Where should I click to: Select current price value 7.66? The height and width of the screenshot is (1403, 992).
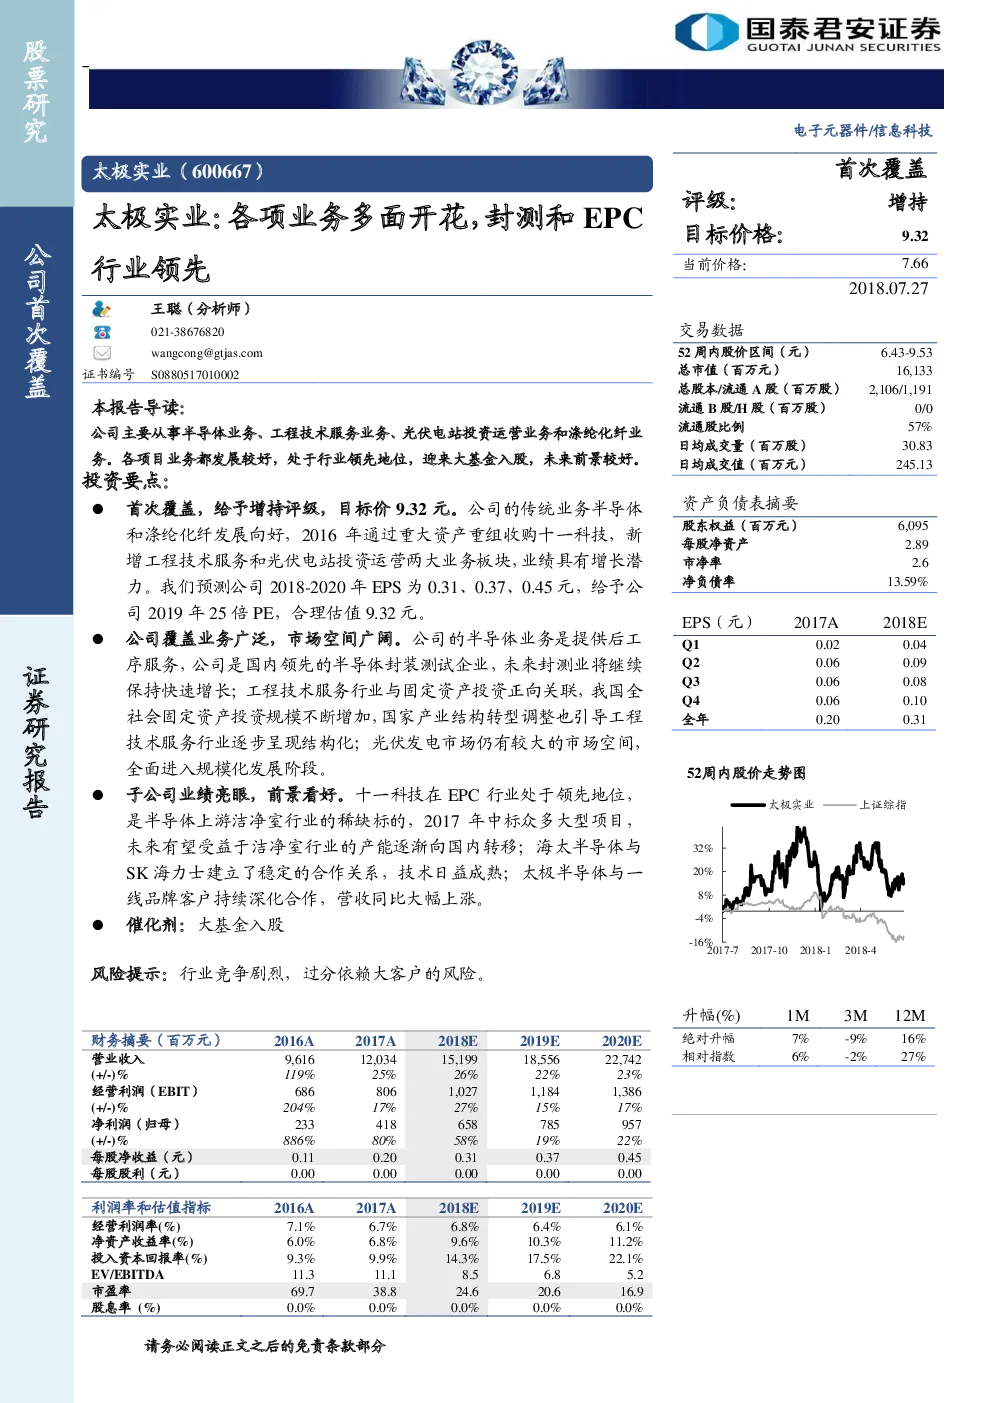[x=915, y=264]
